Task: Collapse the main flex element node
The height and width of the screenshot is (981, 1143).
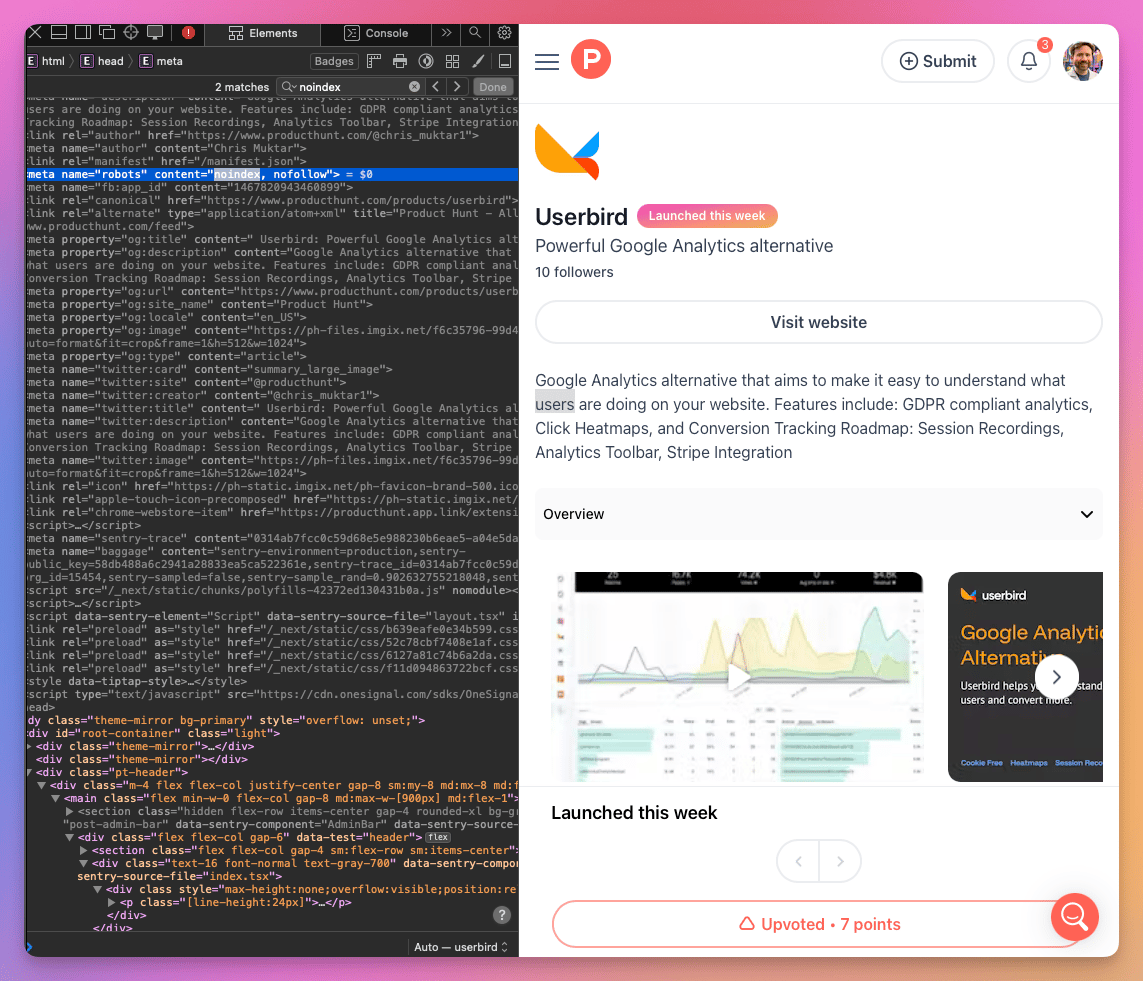Action: tap(55, 799)
